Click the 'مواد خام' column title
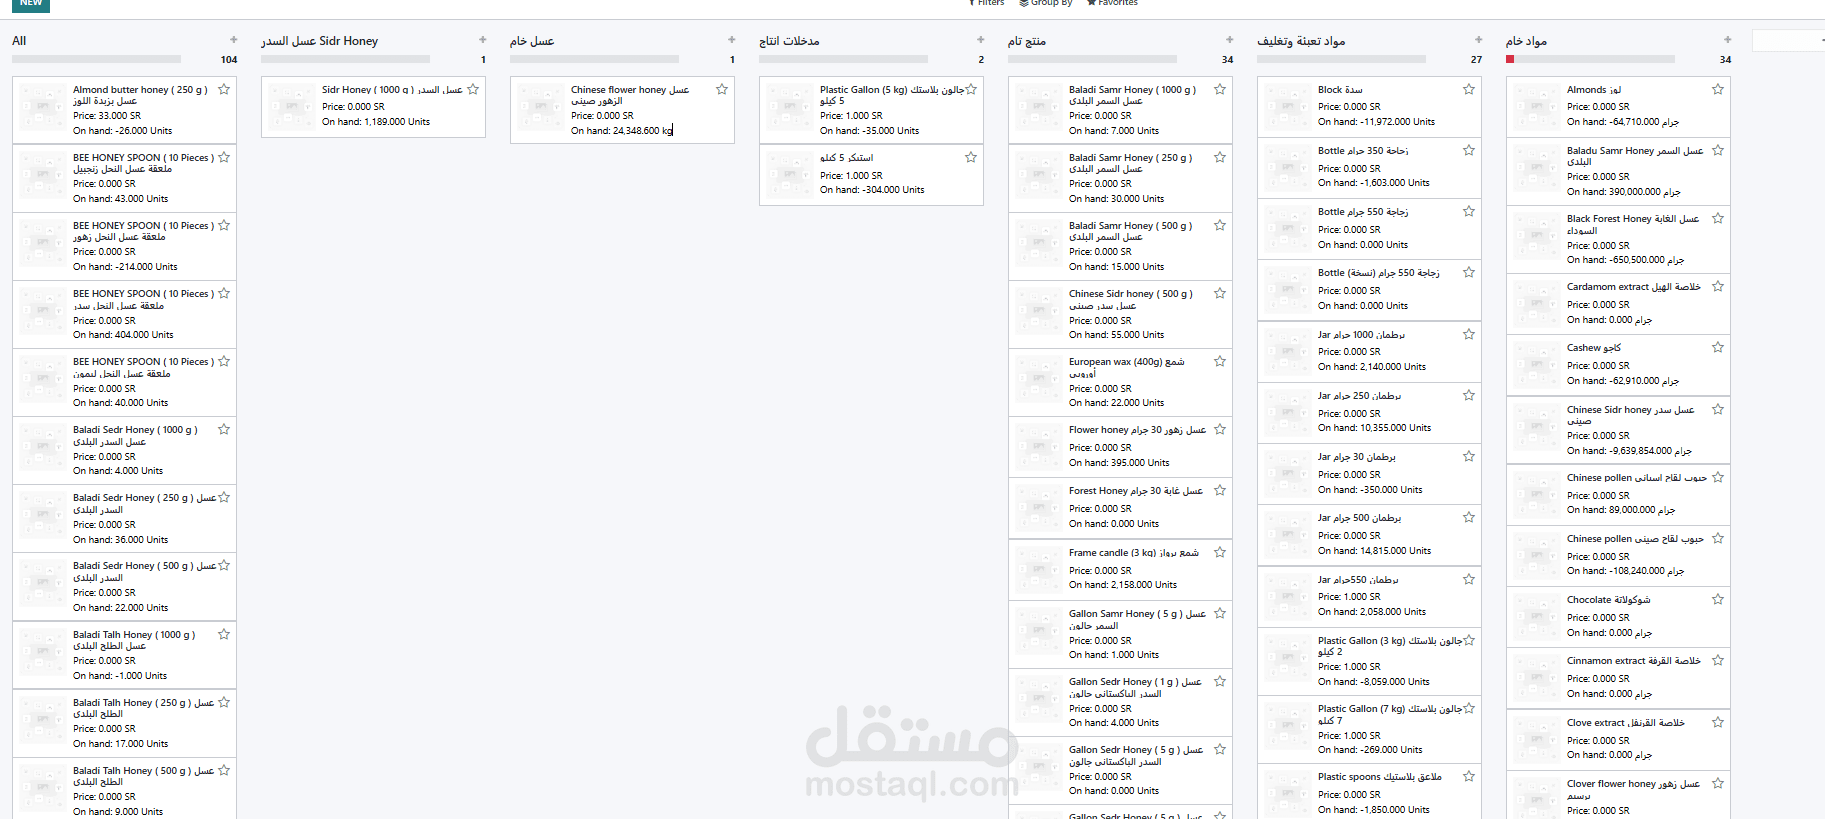Image resolution: width=1825 pixels, height=819 pixels. tap(1527, 41)
